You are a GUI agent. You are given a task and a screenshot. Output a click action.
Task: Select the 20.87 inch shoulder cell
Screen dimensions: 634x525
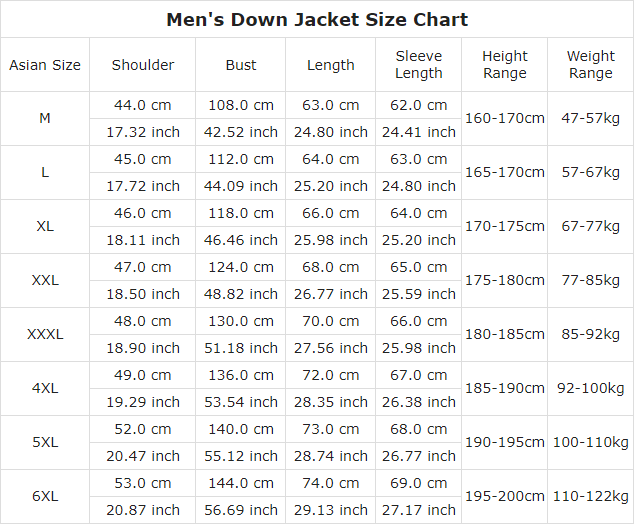pos(143,510)
